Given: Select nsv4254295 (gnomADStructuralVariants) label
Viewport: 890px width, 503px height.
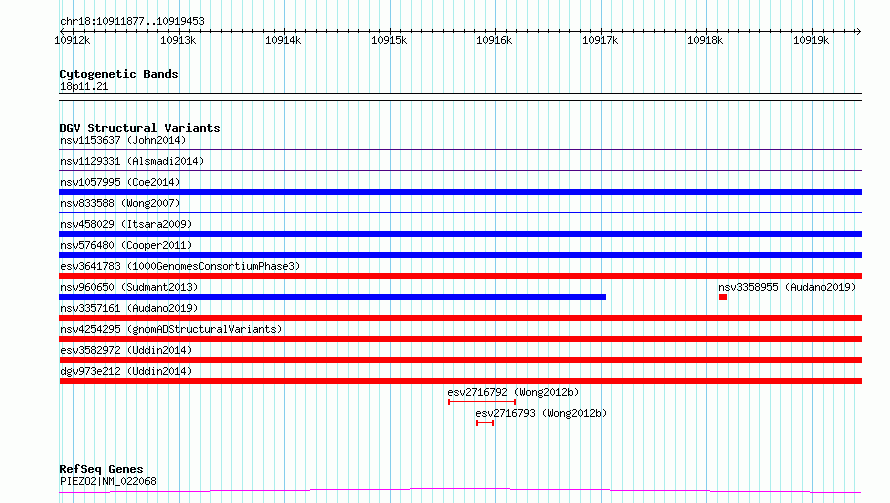Looking at the screenshot, I should click(x=171, y=329).
